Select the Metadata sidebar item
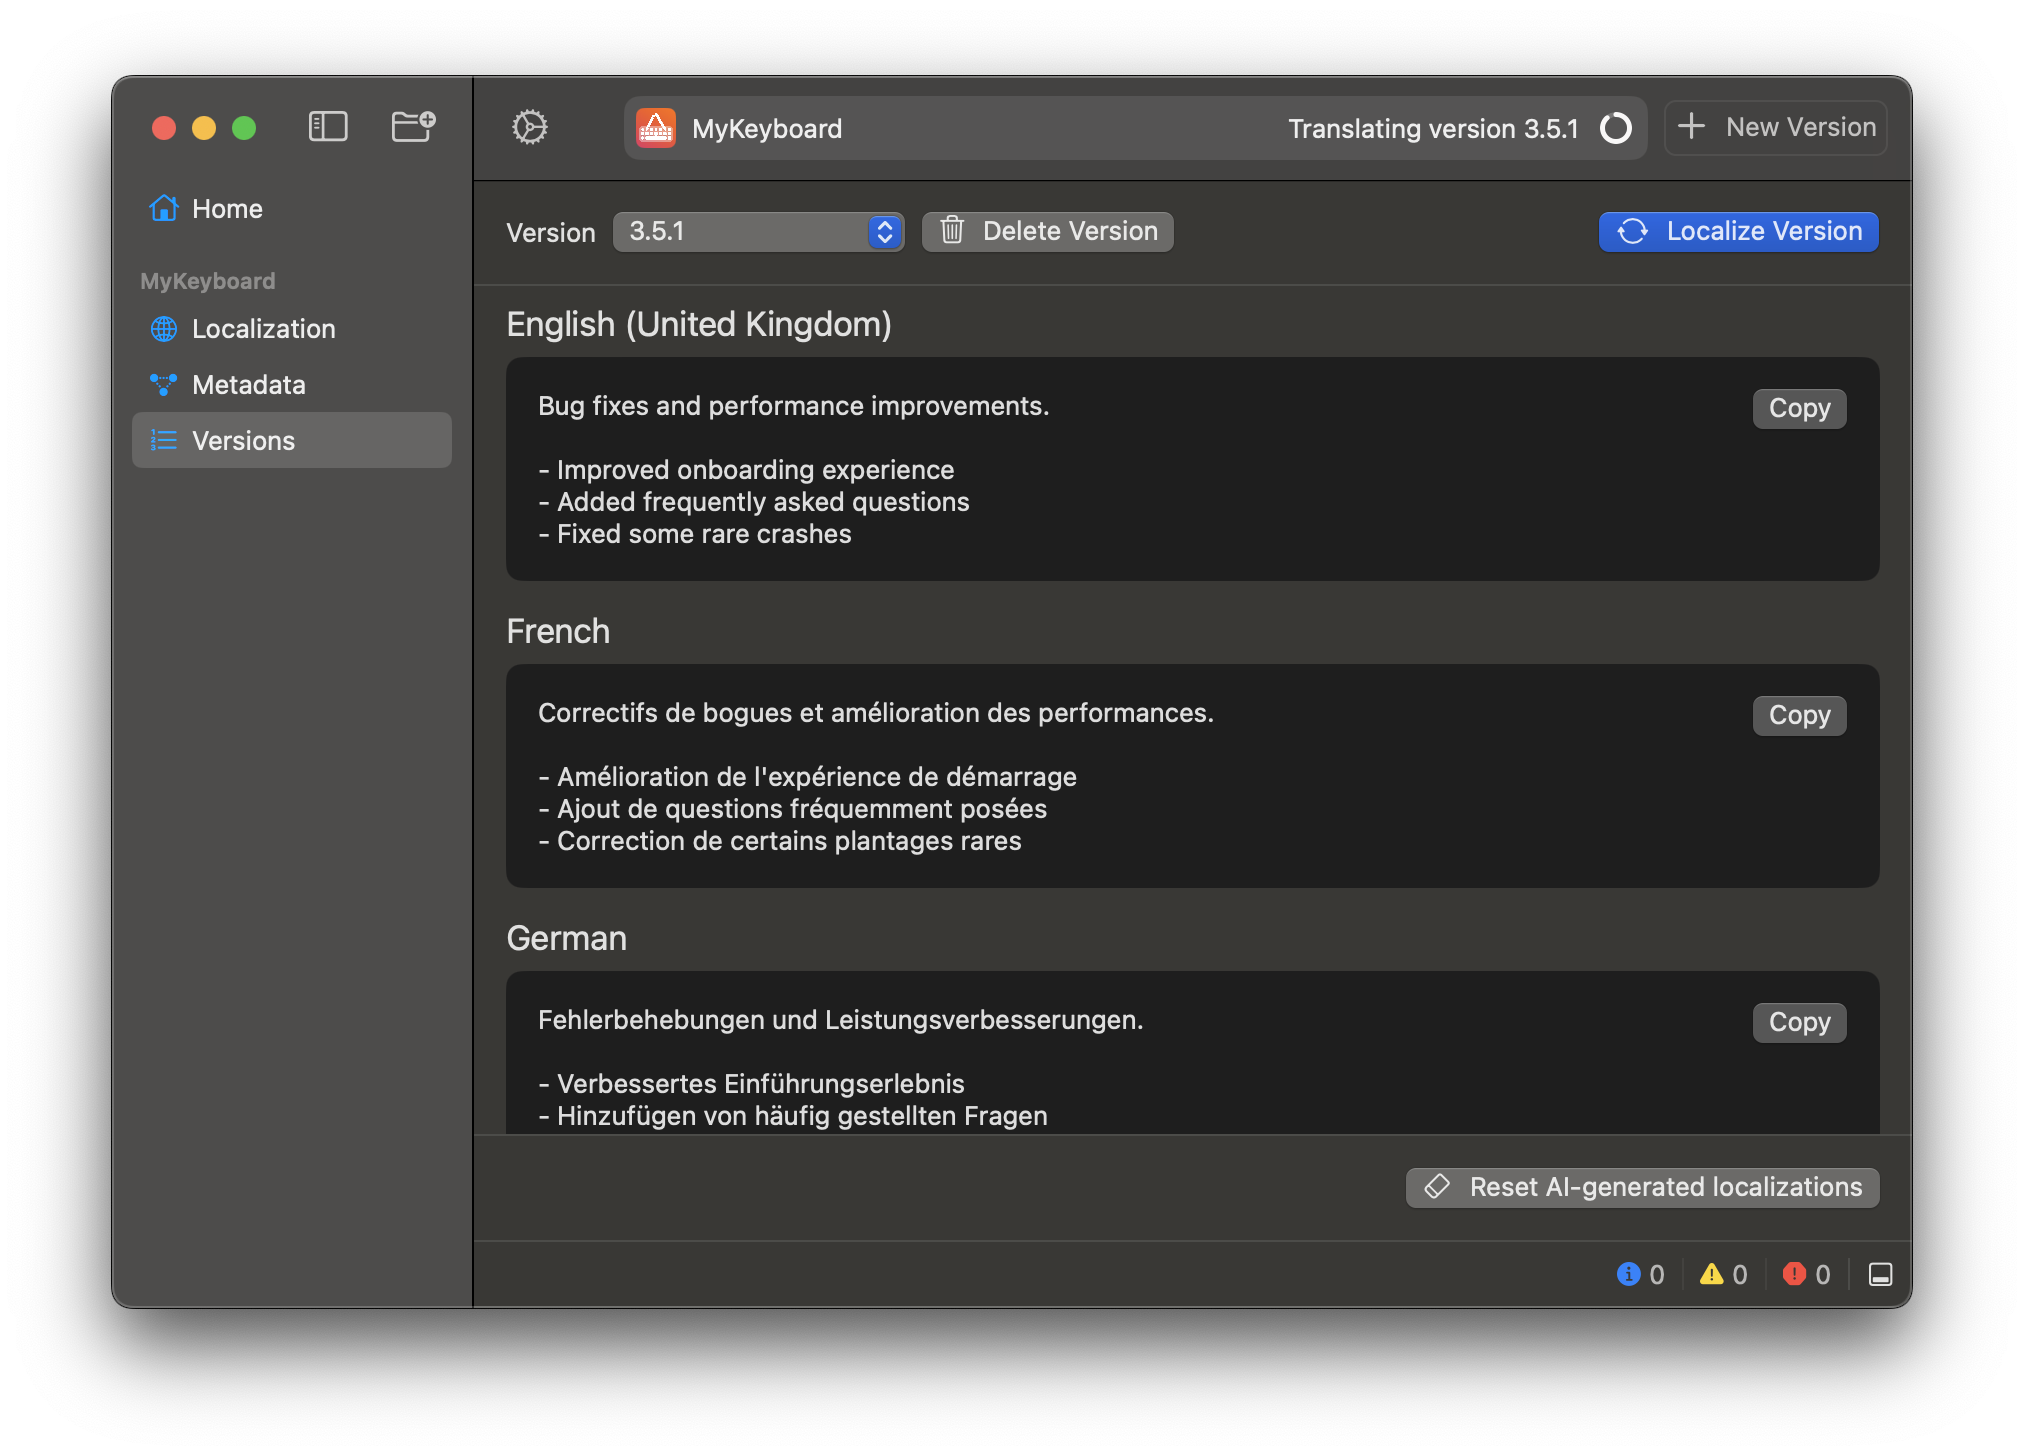Image resolution: width=2024 pixels, height=1456 pixels. [x=248, y=385]
